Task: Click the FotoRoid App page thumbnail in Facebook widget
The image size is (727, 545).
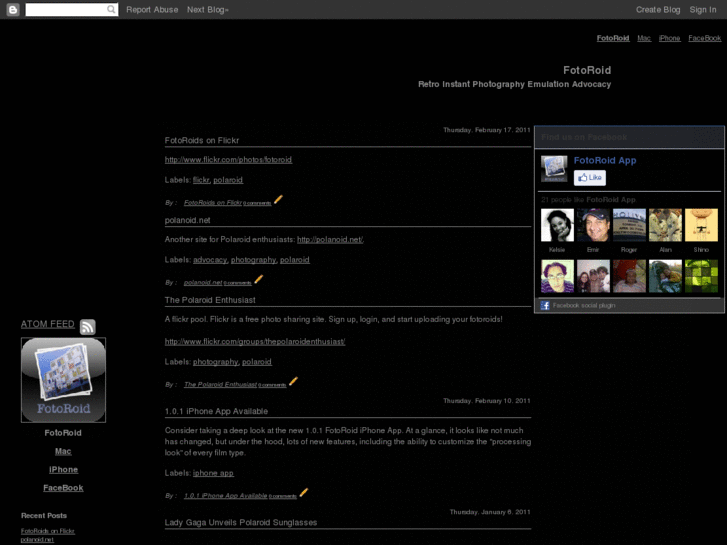Action: [x=554, y=168]
